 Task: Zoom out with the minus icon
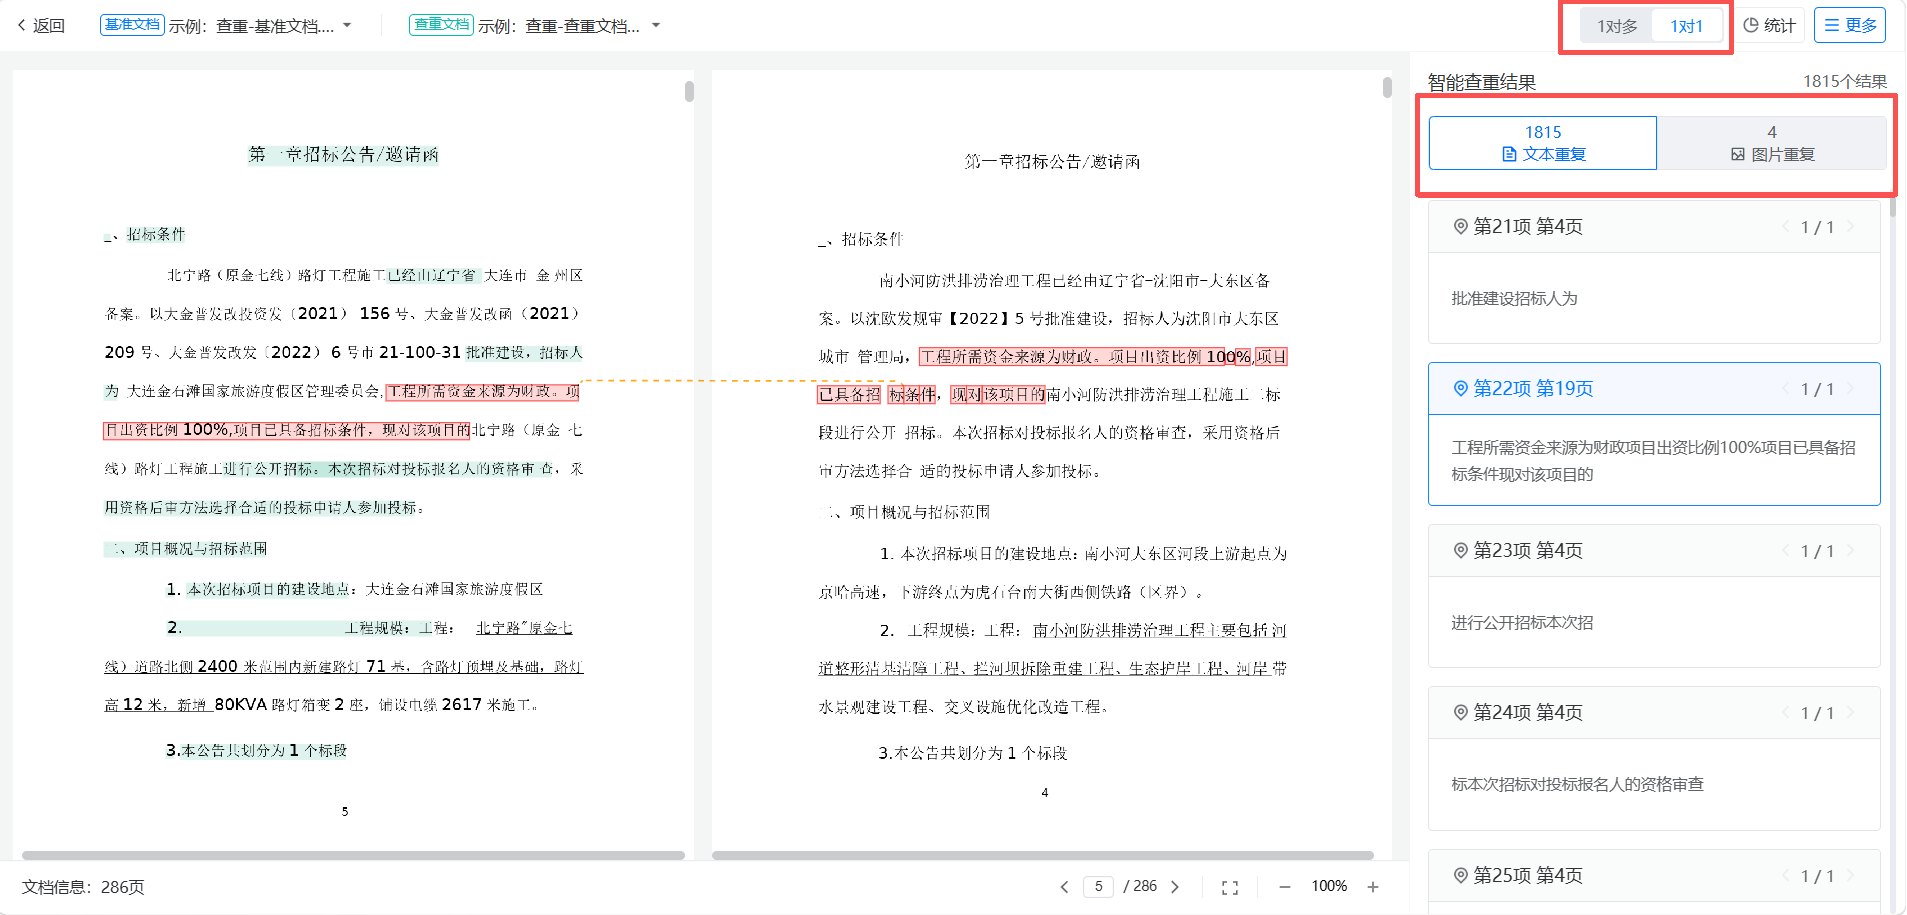1285,887
